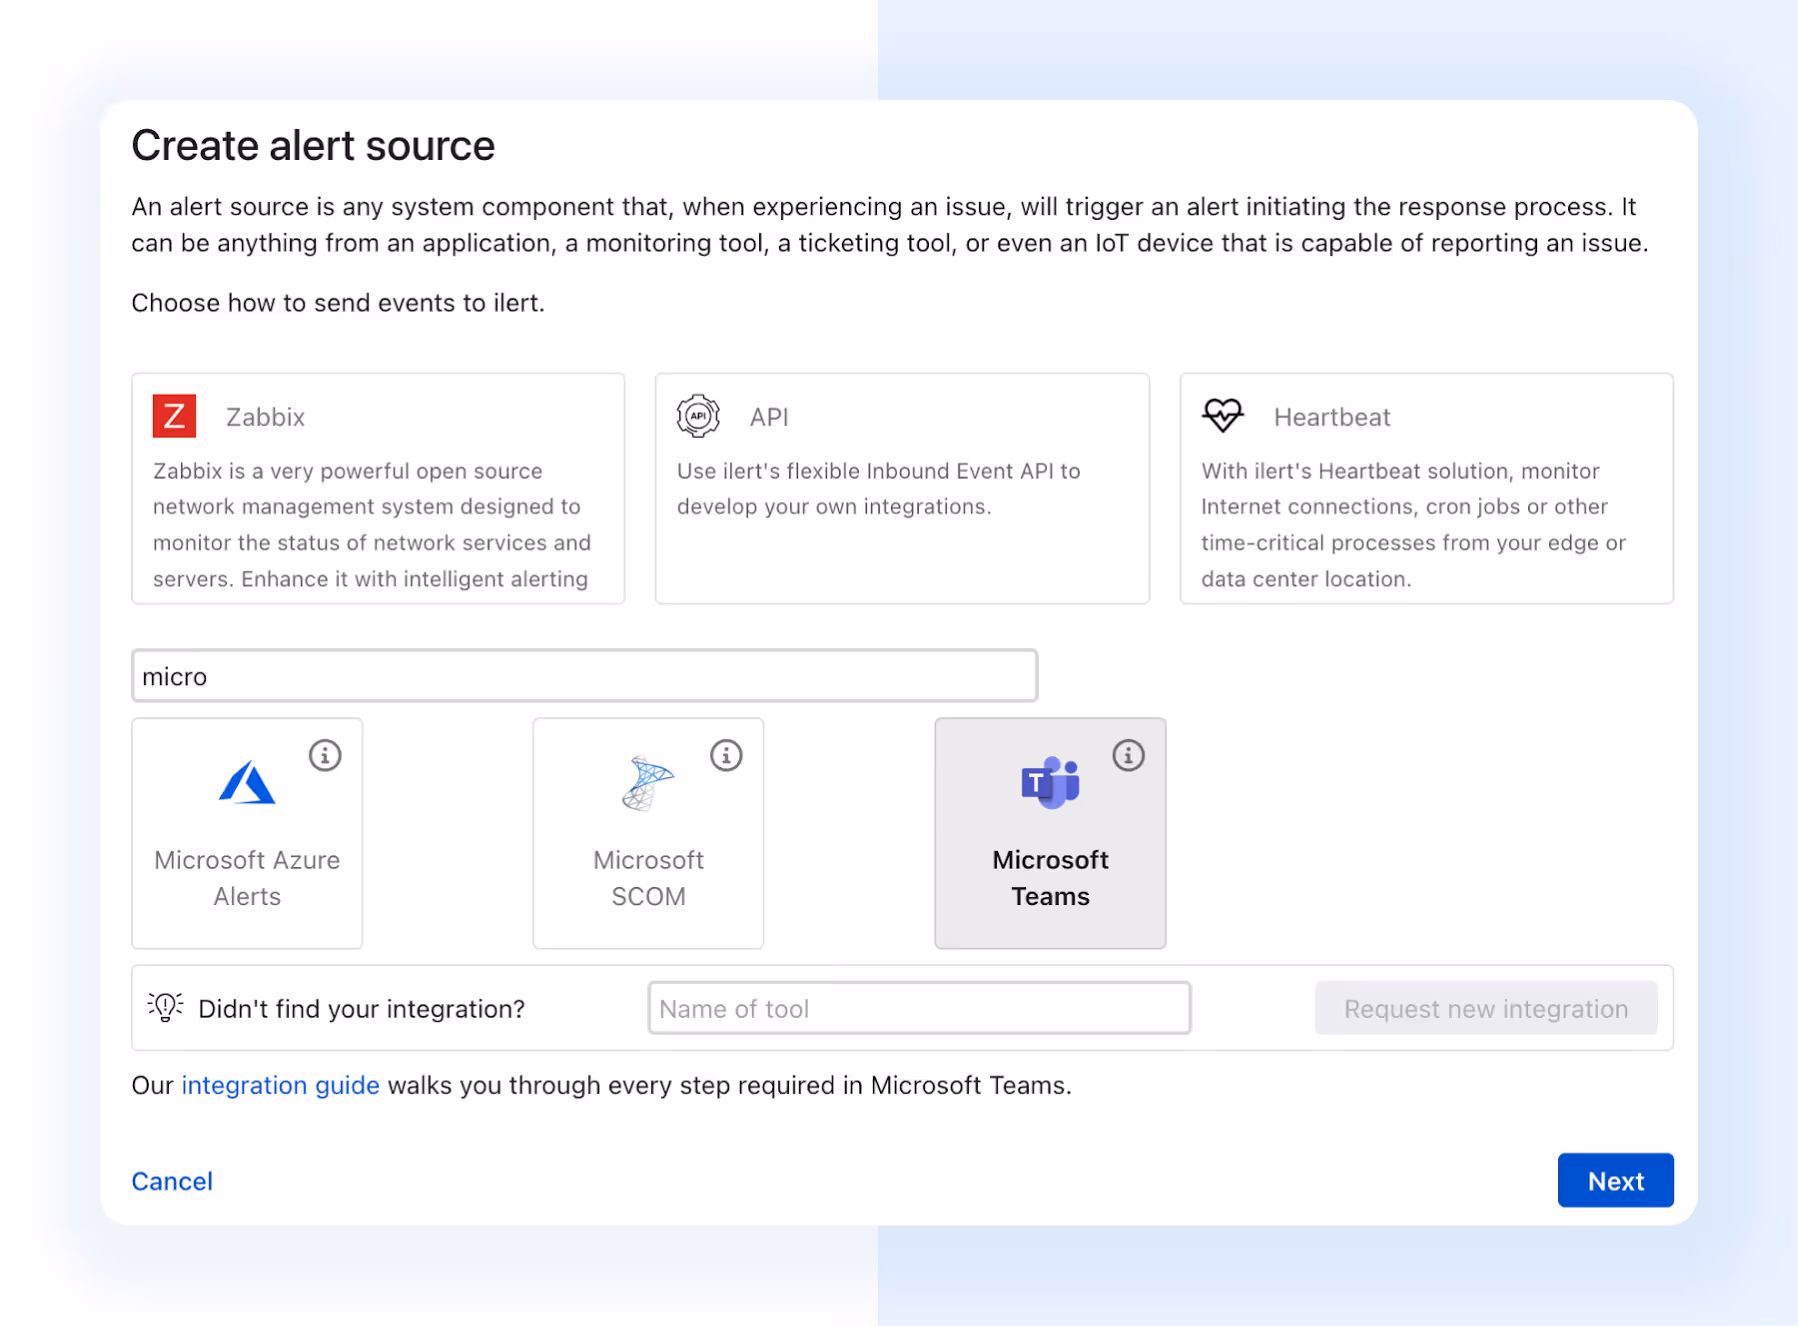
Task: Open the integration guide link
Action: pos(280,1085)
